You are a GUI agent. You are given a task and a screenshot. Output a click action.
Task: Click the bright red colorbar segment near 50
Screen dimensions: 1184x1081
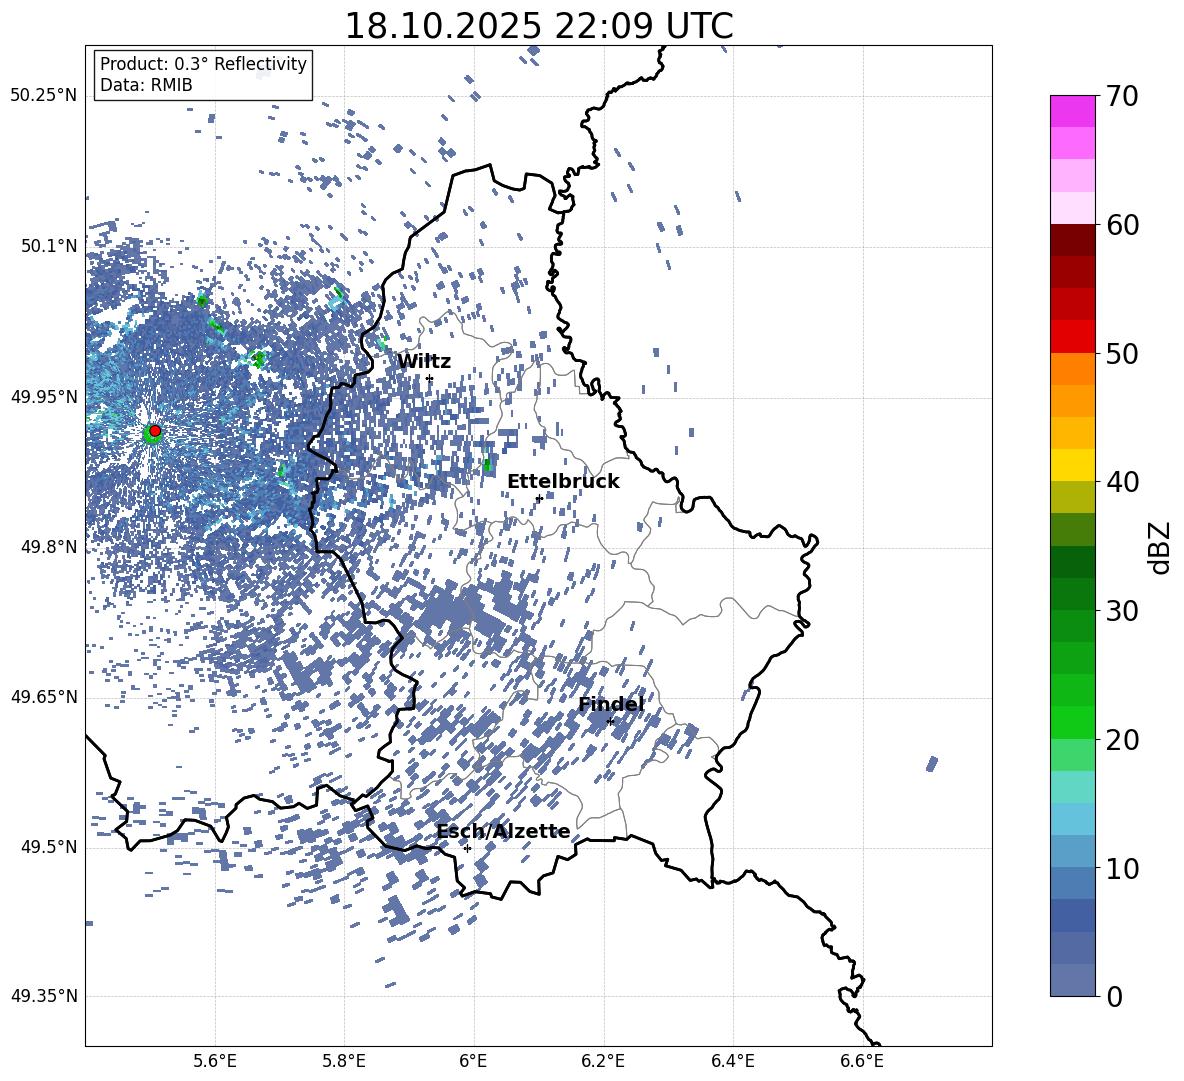(x=1072, y=337)
